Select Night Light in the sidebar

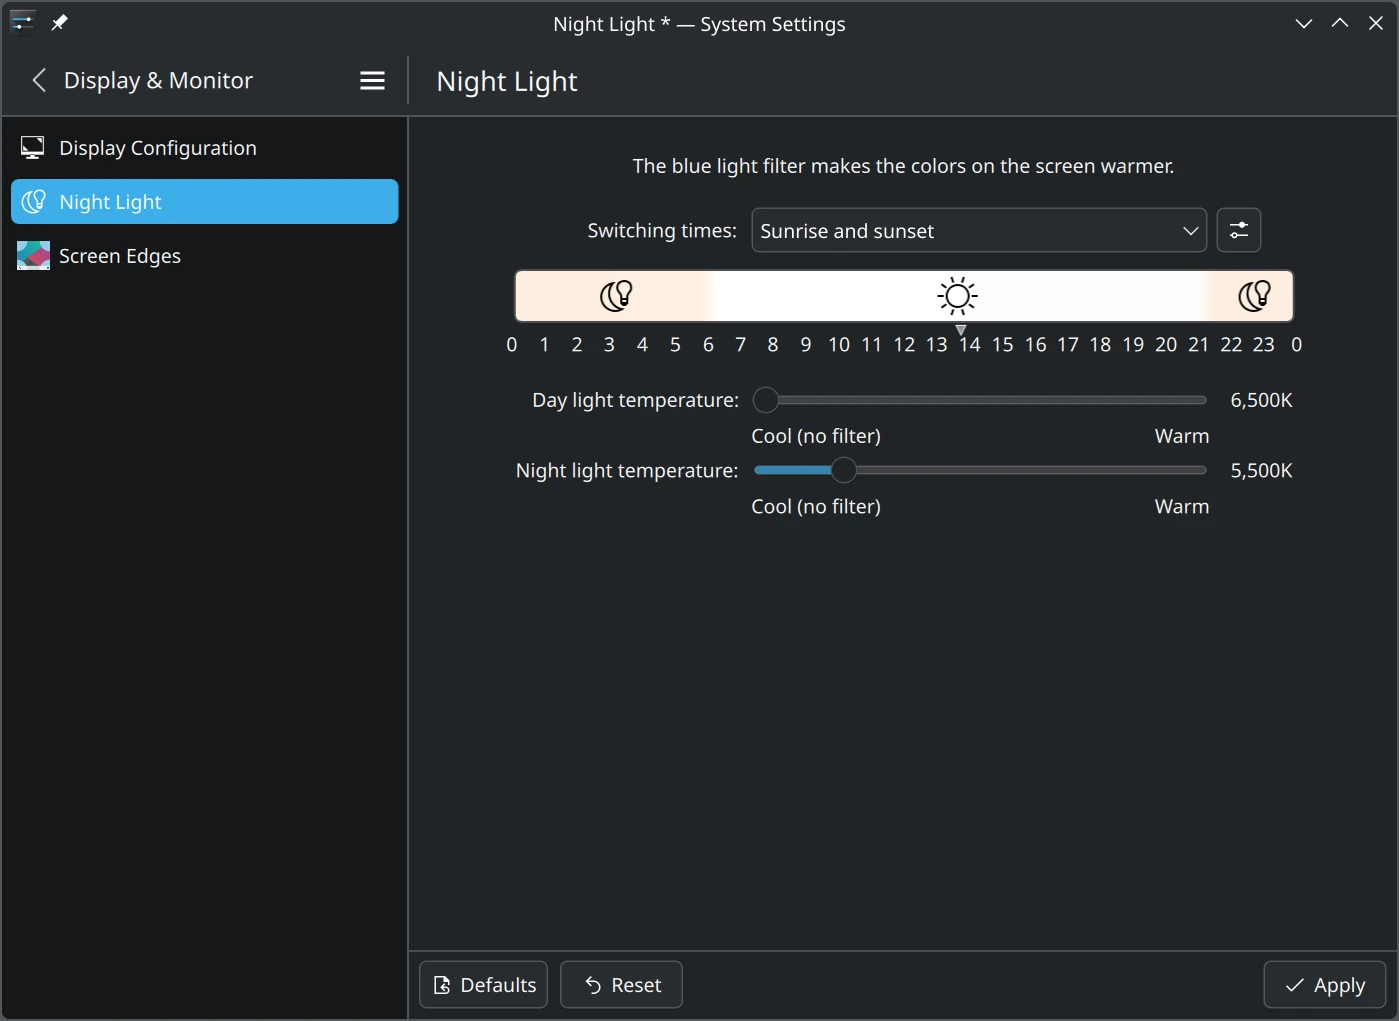click(204, 202)
